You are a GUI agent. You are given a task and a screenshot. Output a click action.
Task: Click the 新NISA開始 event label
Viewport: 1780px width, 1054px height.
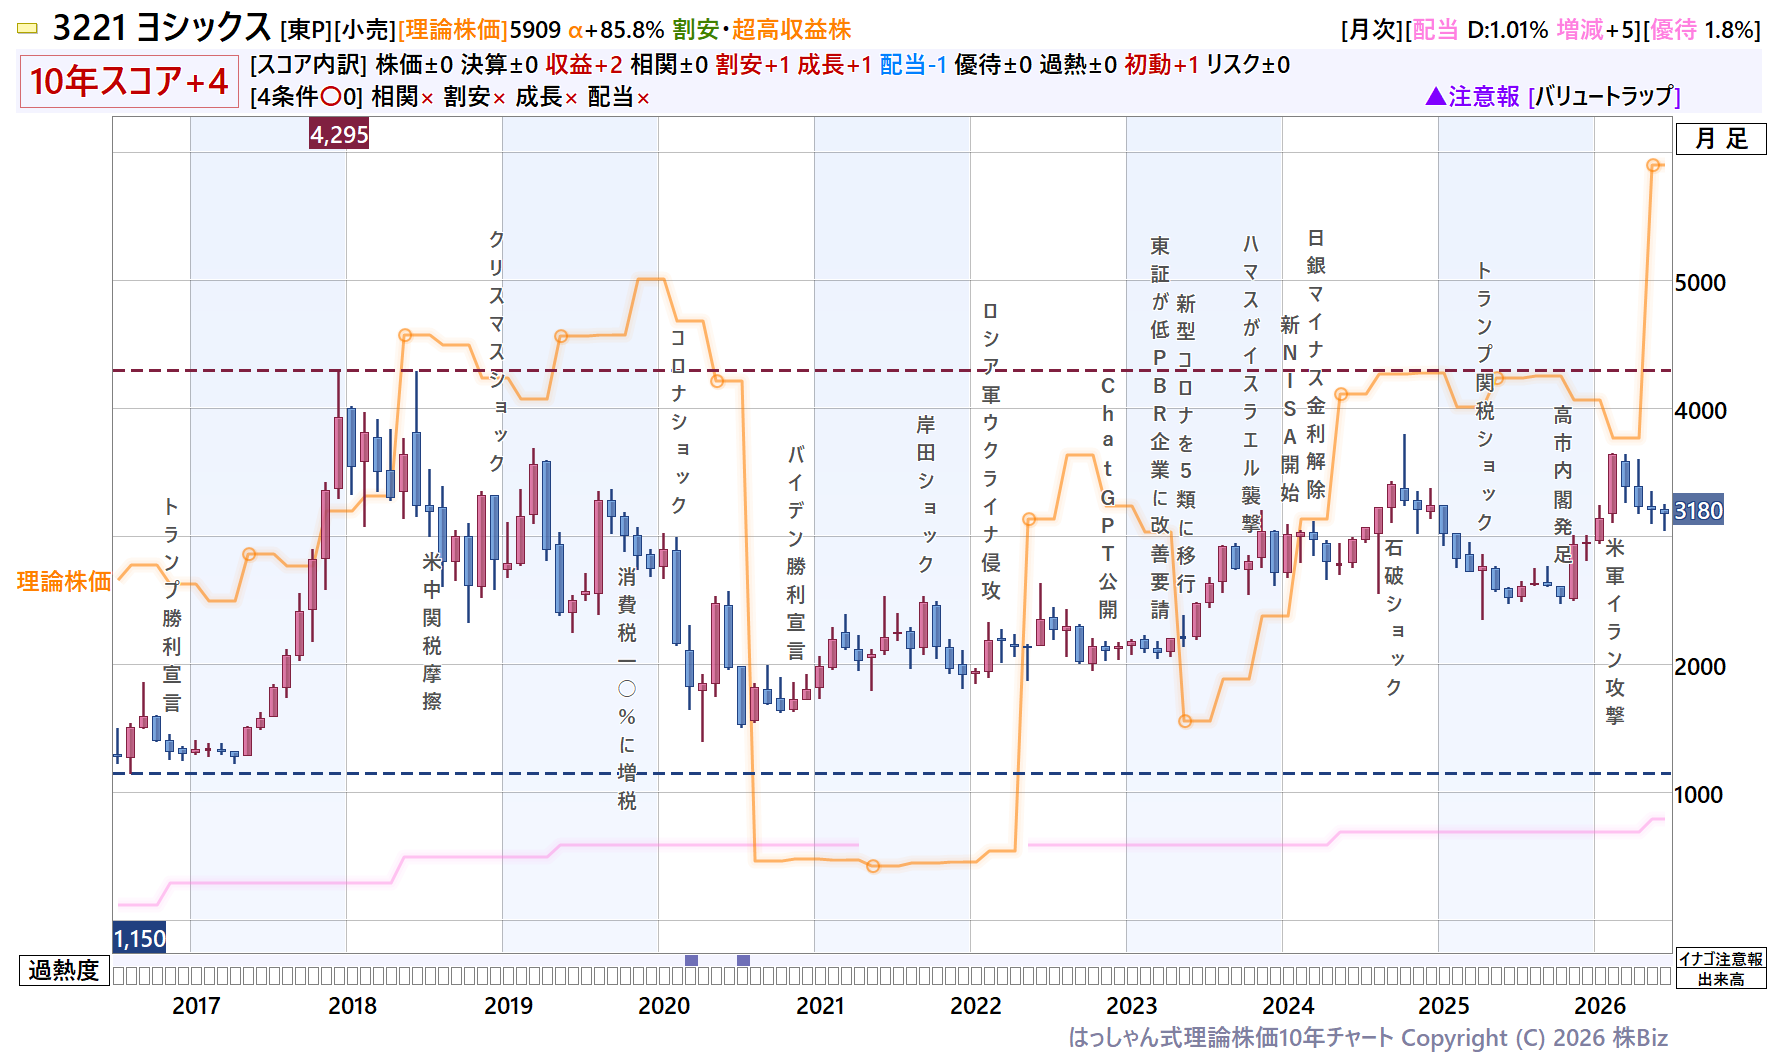coord(1290,408)
